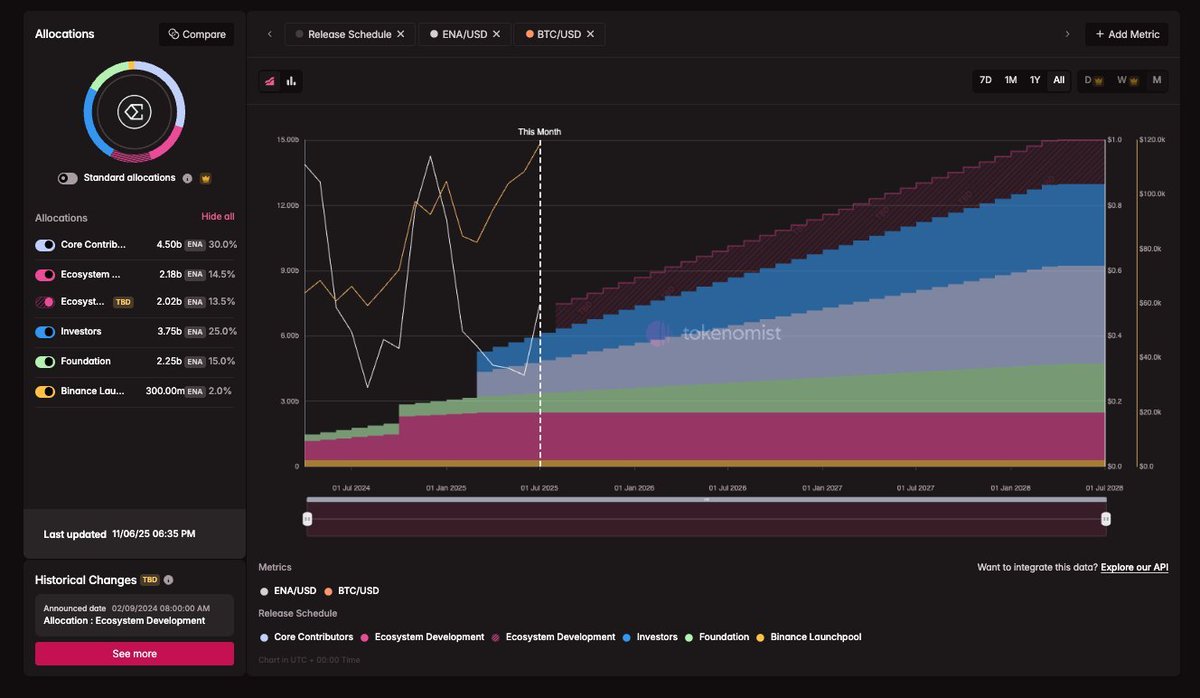Toggle pink Ecosystem 2.18b allocation visibility
The image size is (1200, 698).
pos(45,274)
